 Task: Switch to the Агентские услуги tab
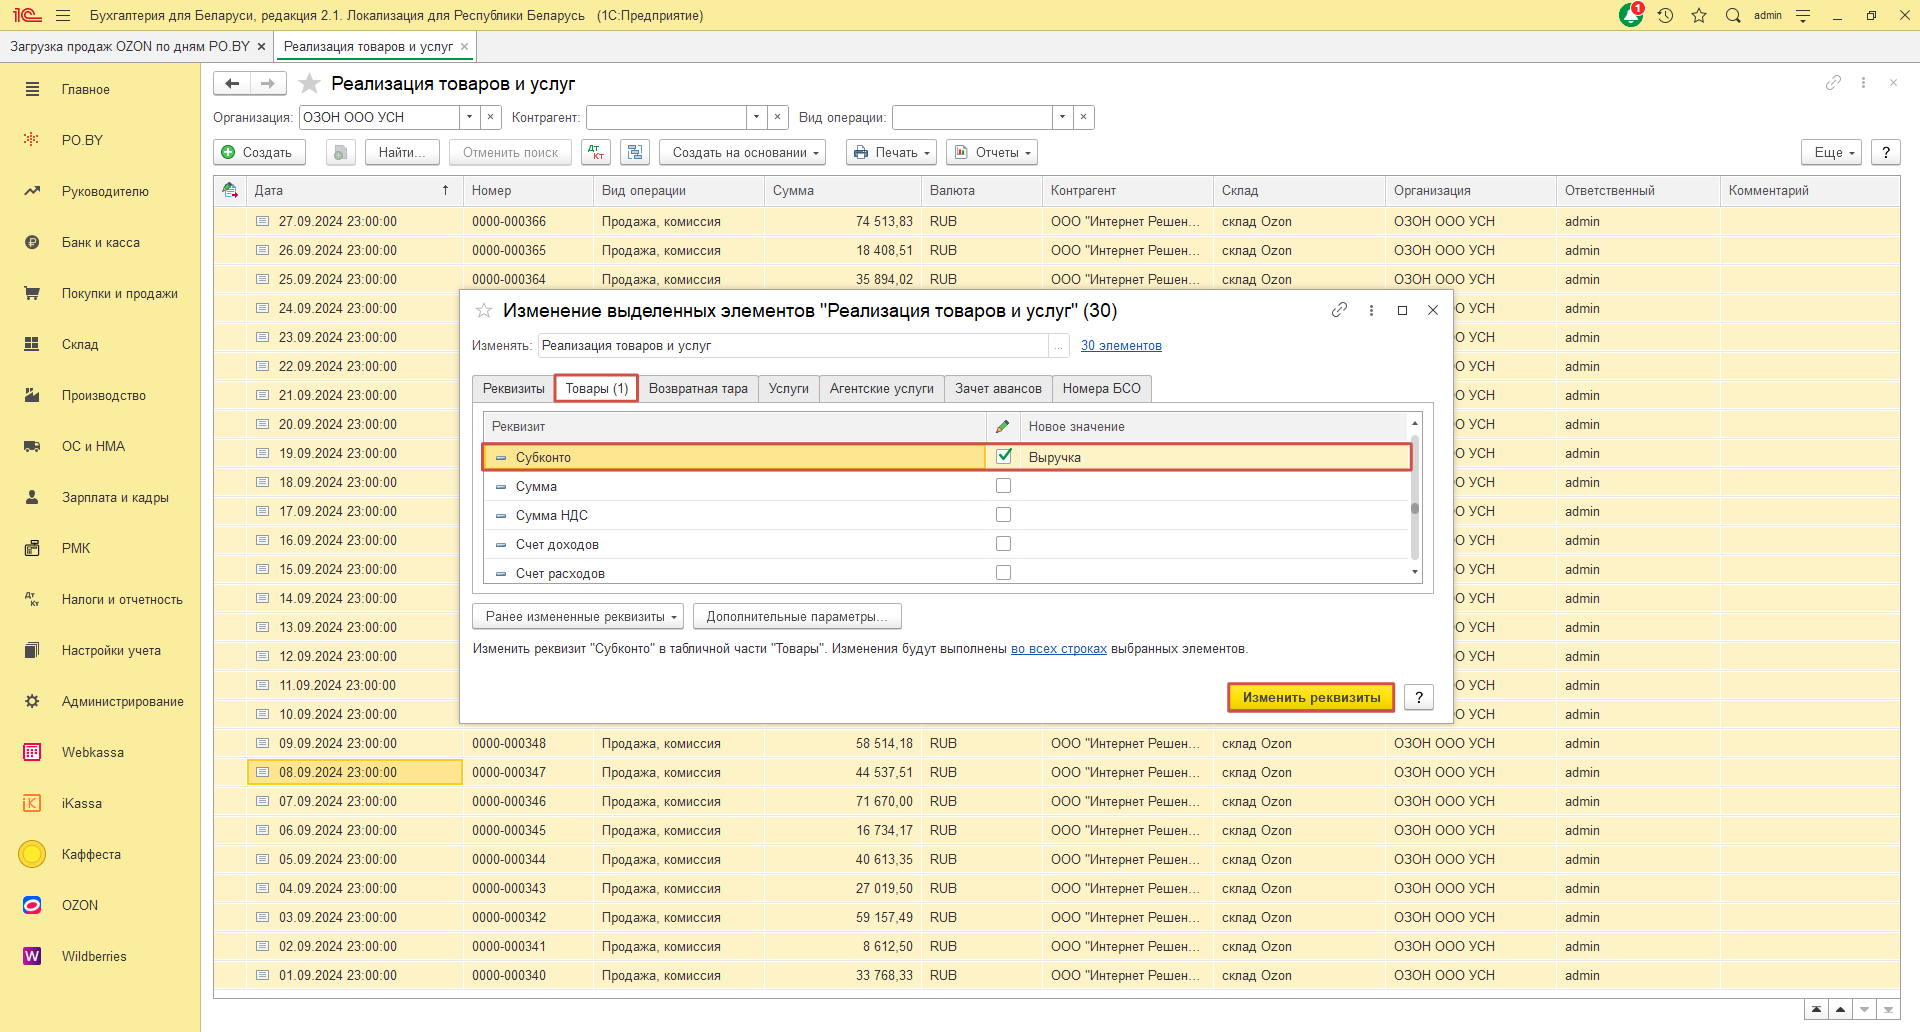pos(882,388)
